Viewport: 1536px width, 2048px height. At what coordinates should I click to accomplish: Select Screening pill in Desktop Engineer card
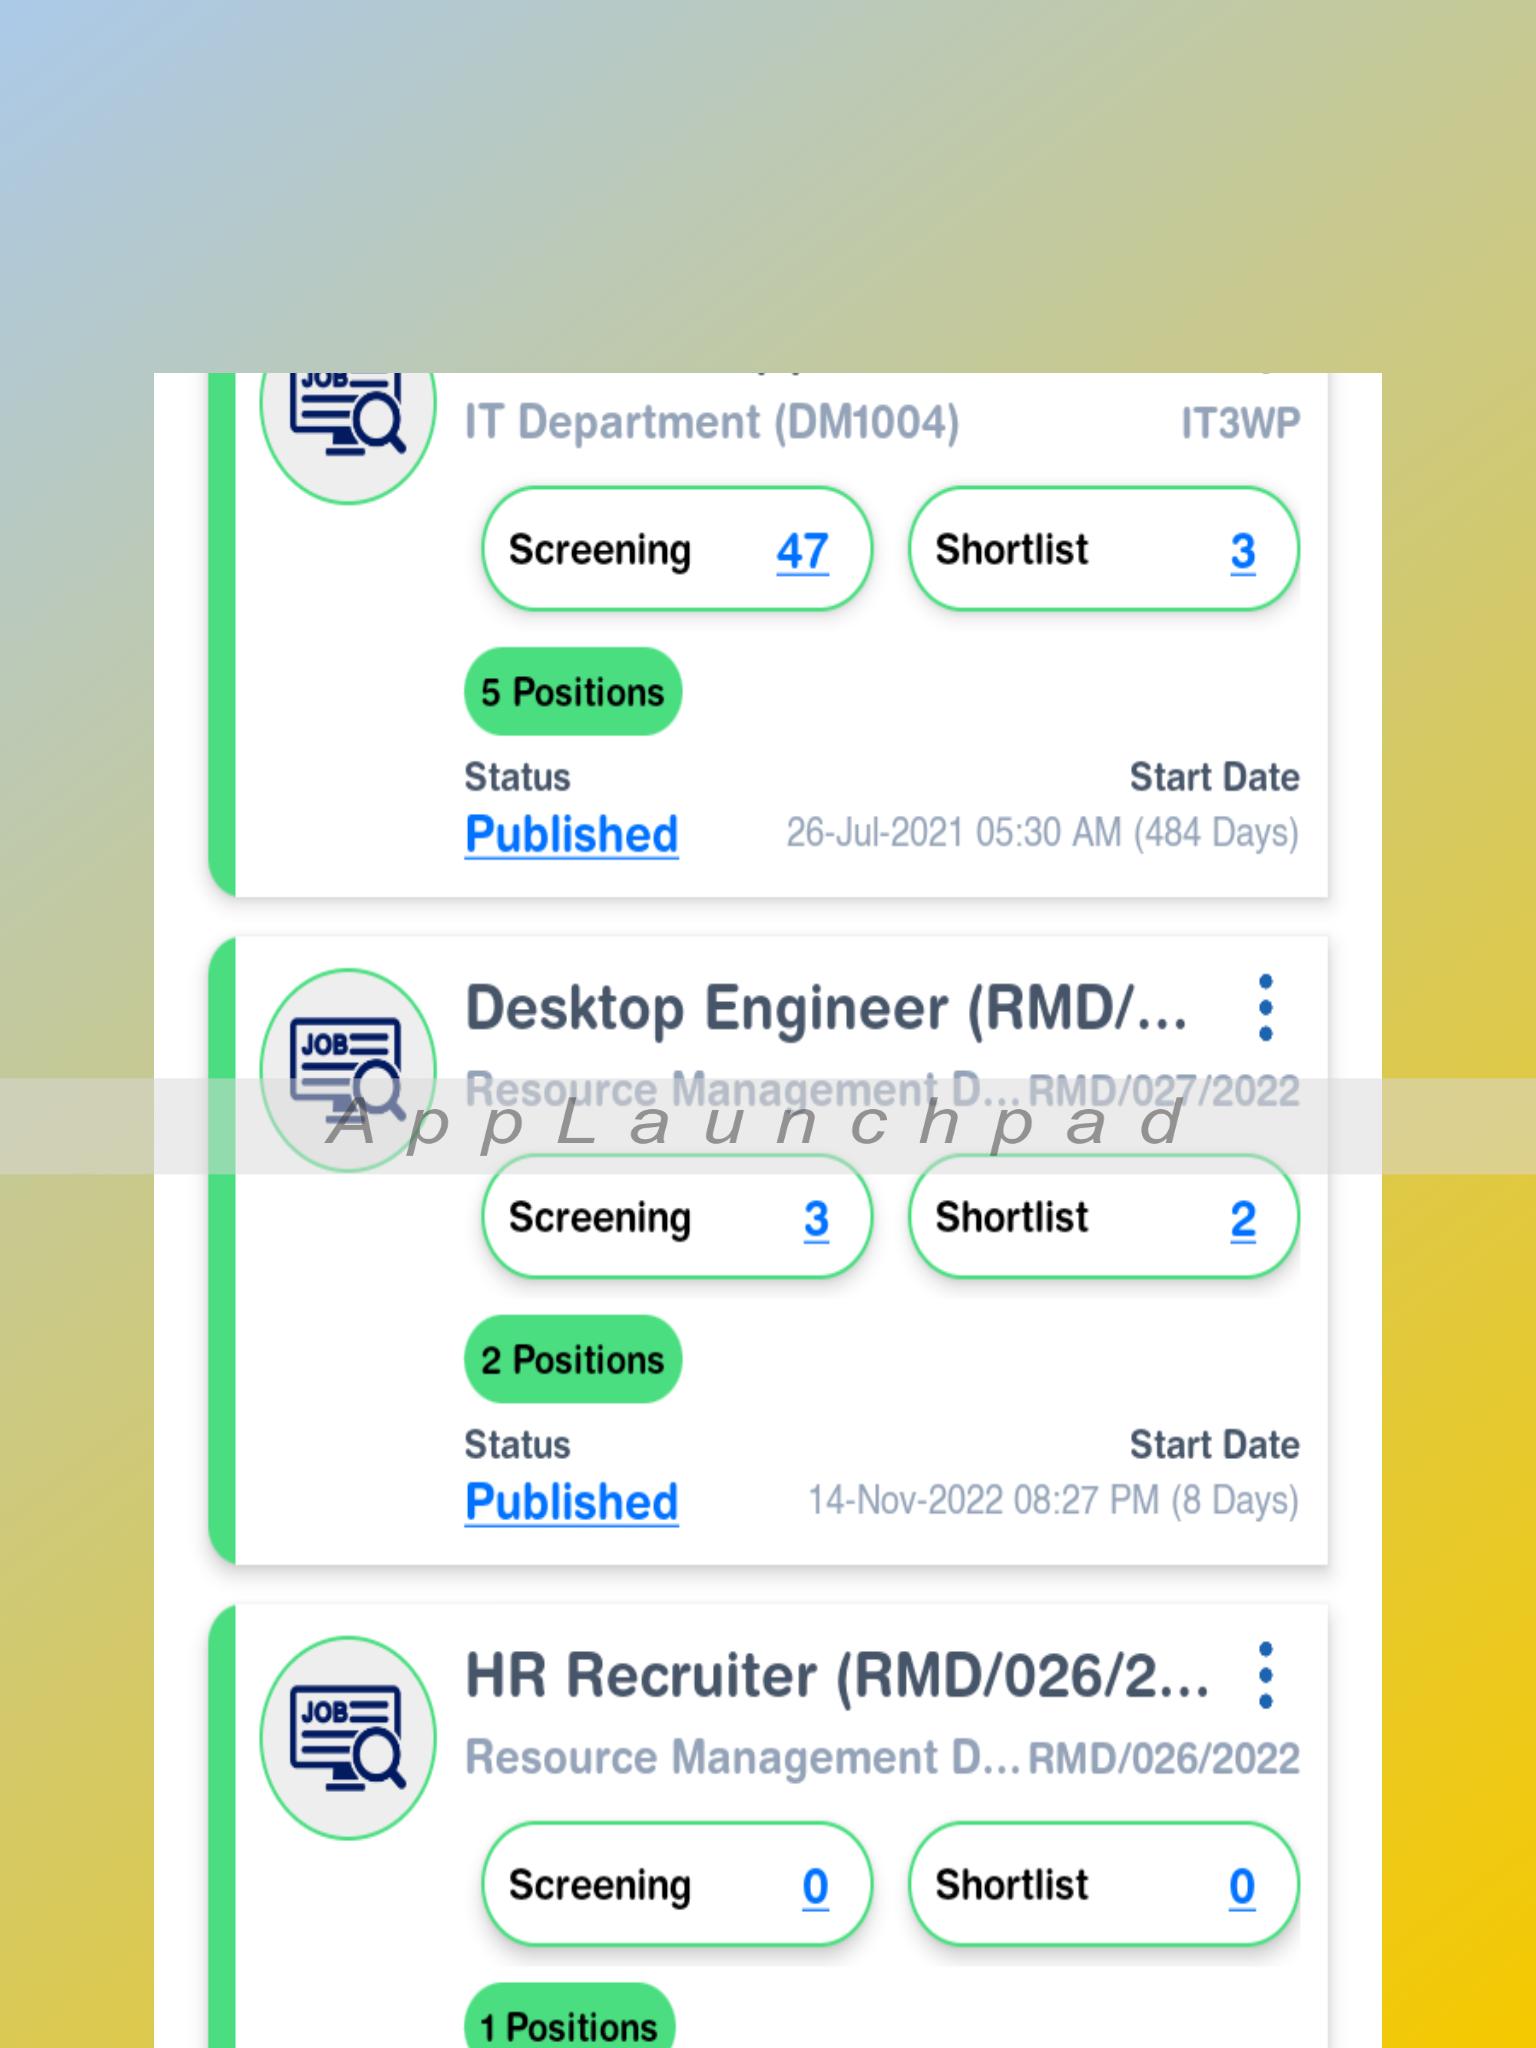tap(677, 1217)
